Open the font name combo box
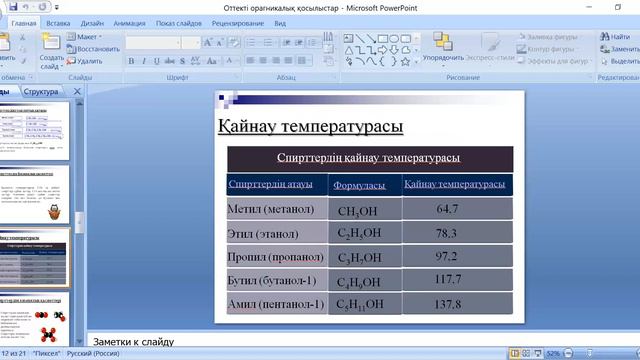This screenshot has width=640, height=360. [x=153, y=42]
